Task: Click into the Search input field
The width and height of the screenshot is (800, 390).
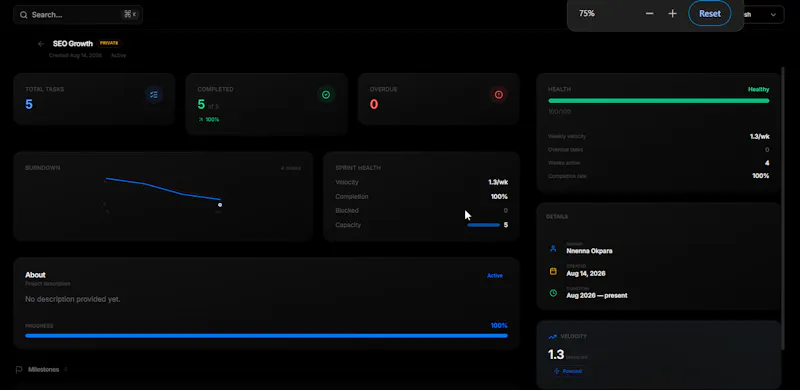Action: pos(78,15)
